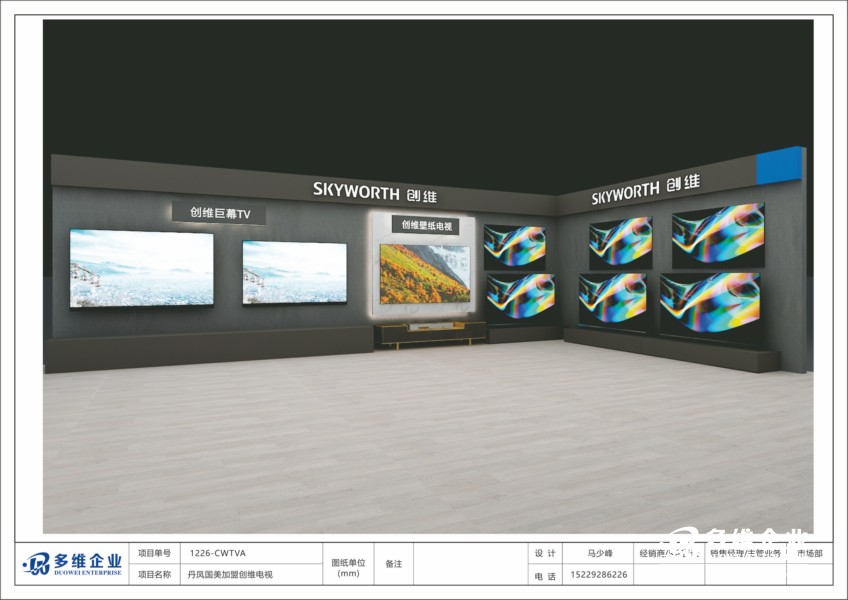Click the lower colorful TV beside the wallpaper TV
The width and height of the screenshot is (848, 600).
click(521, 297)
